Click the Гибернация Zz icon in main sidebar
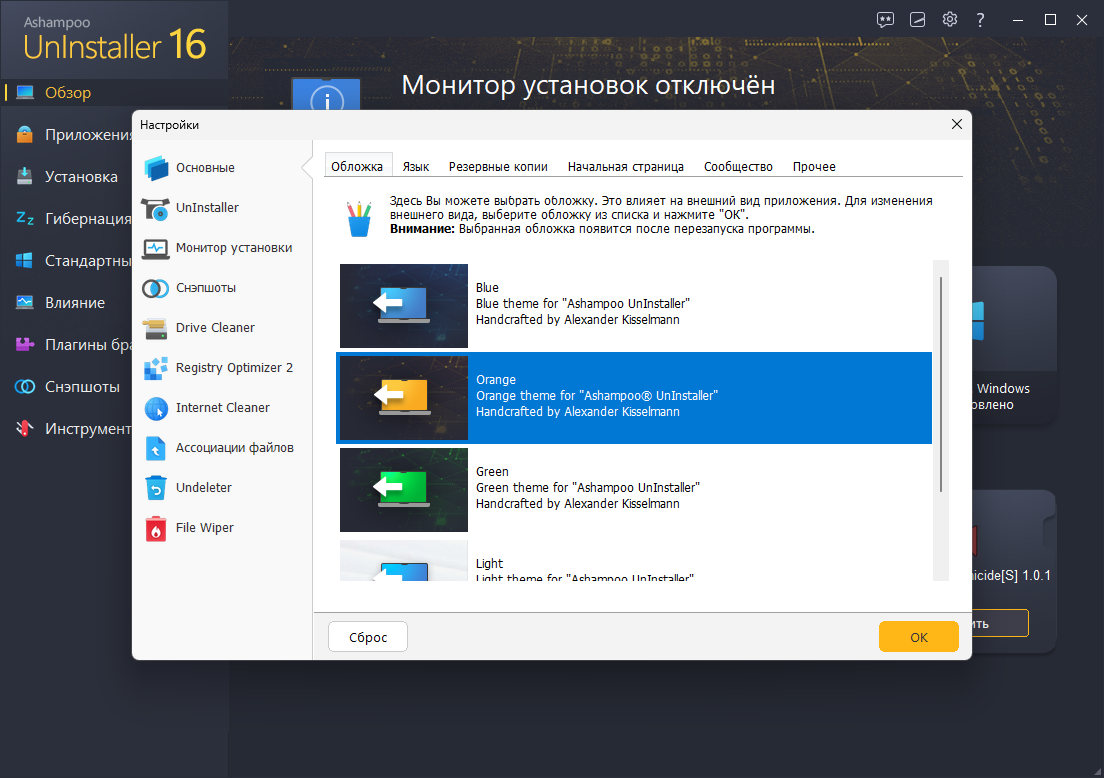Viewport: 1104px width, 778px height. [x=25, y=218]
